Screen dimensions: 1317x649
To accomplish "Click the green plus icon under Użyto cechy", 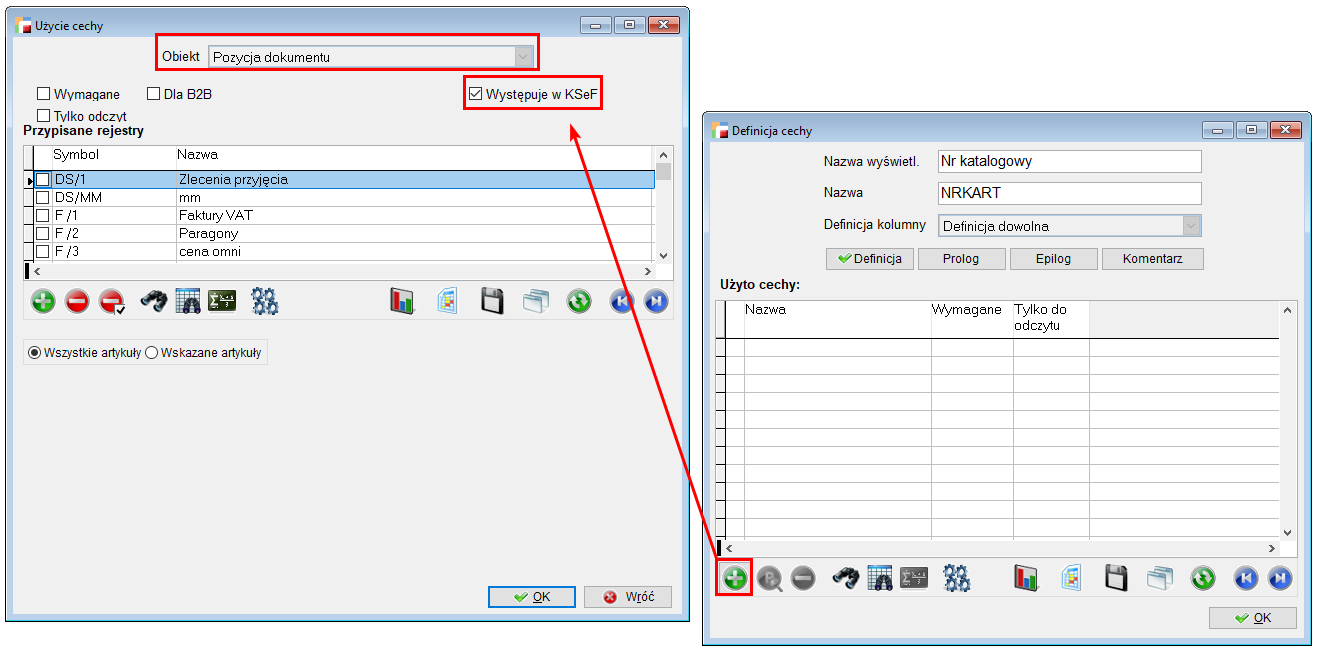I will point(735,577).
